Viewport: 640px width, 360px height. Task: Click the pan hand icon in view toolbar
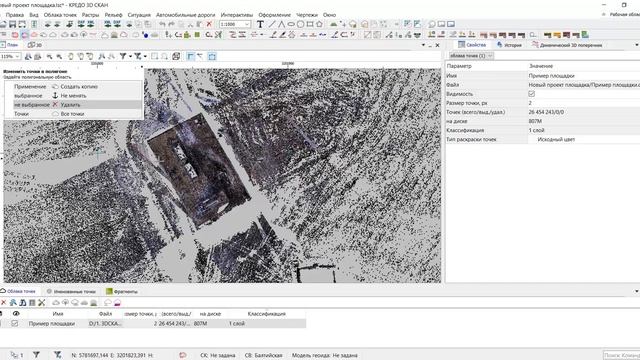click(x=71, y=56)
